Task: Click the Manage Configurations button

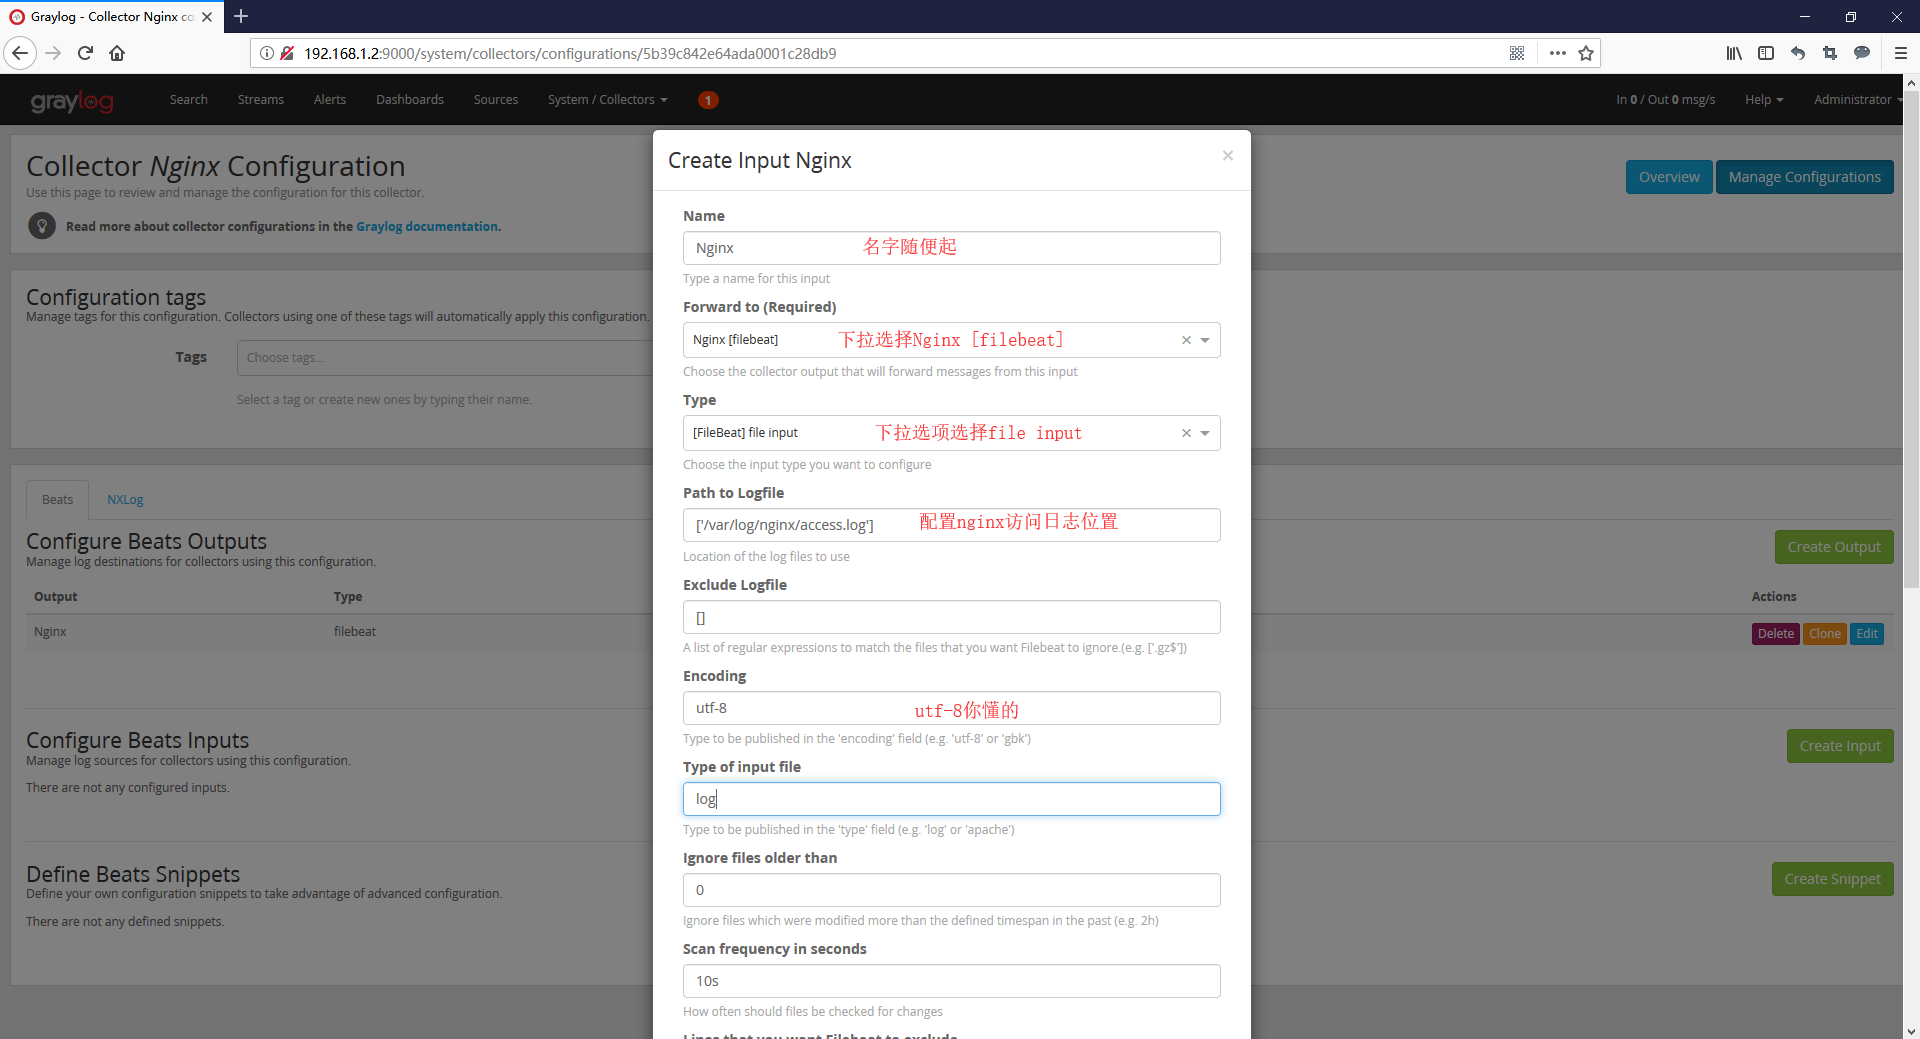Action: [x=1804, y=177]
